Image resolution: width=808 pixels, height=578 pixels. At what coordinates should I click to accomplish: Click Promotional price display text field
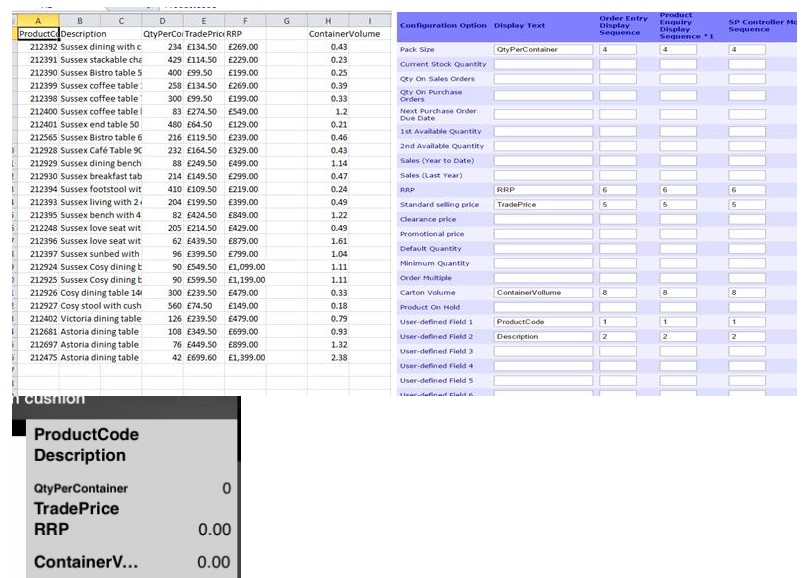click(543, 234)
